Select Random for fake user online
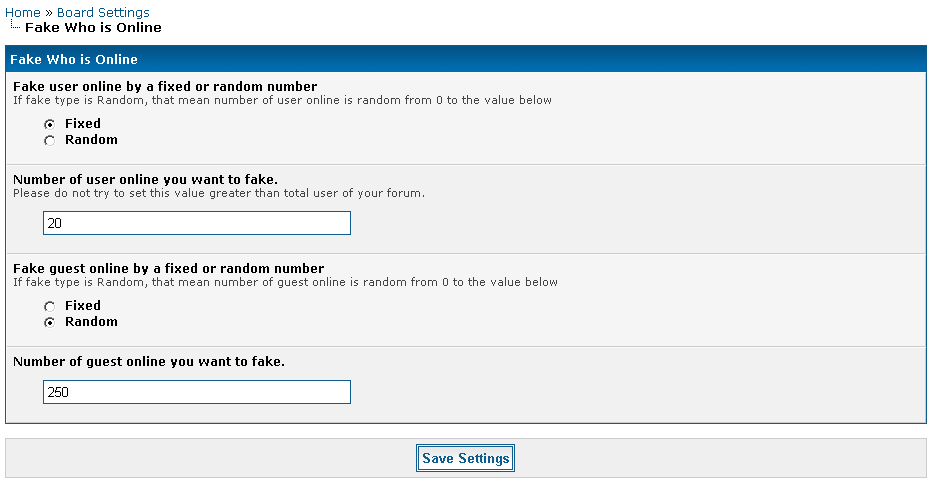 (49, 140)
